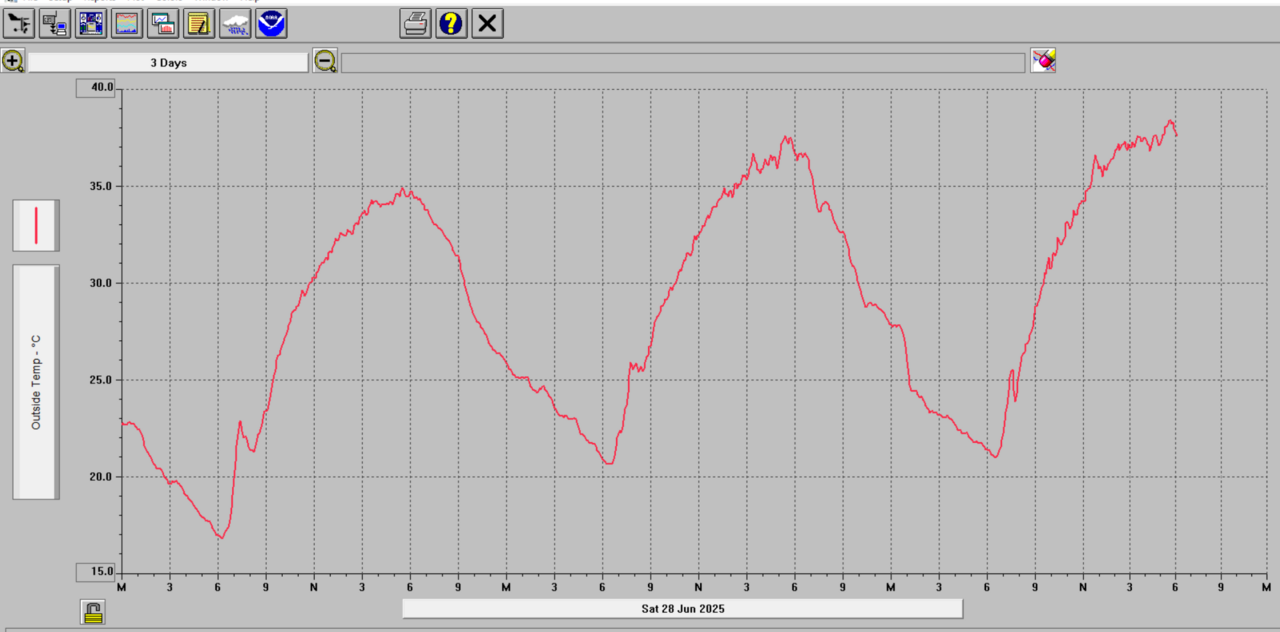
Task: Open the plot windows toolbar icon
Action: pos(163,23)
